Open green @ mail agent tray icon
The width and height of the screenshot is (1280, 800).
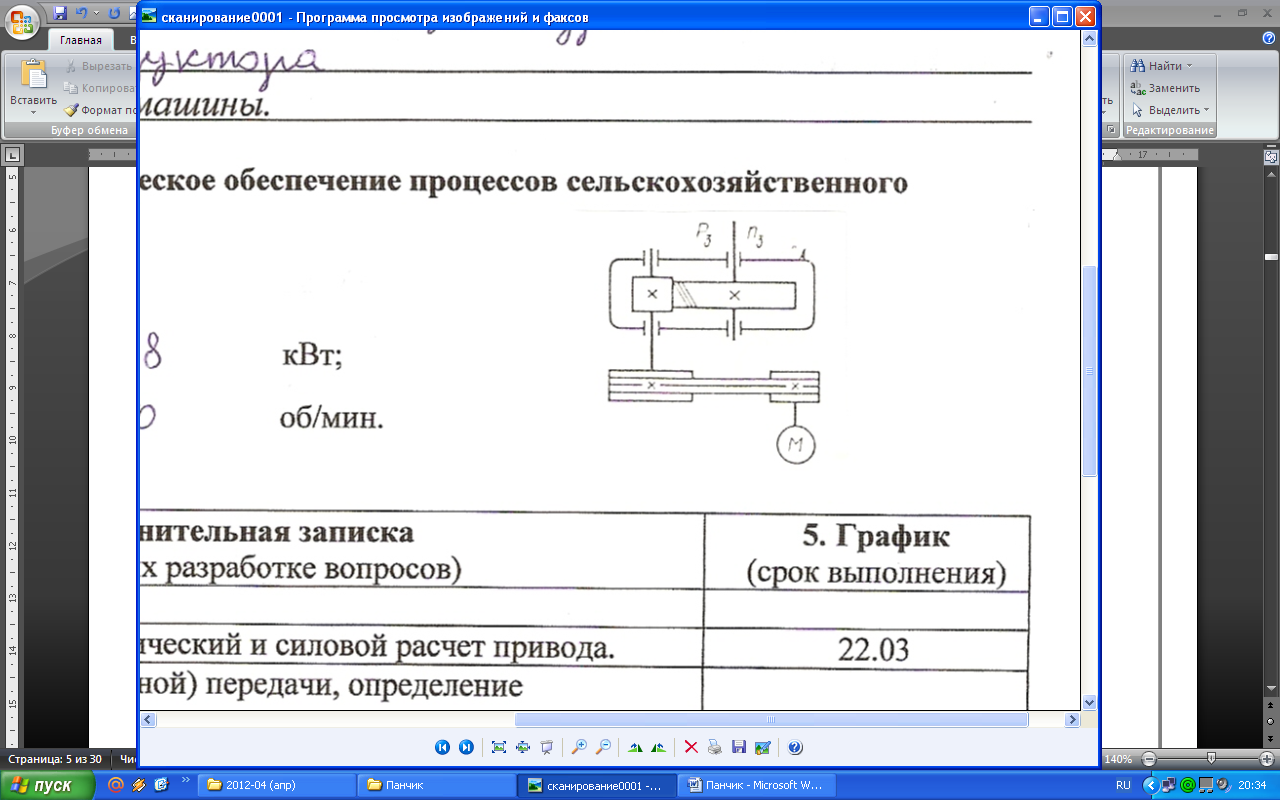coord(1187,785)
